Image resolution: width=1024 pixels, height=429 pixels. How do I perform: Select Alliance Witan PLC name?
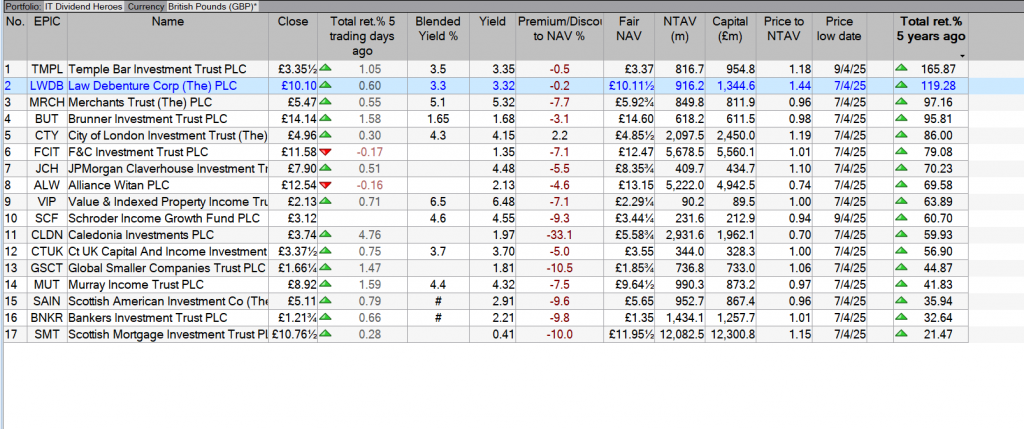(x=118, y=185)
